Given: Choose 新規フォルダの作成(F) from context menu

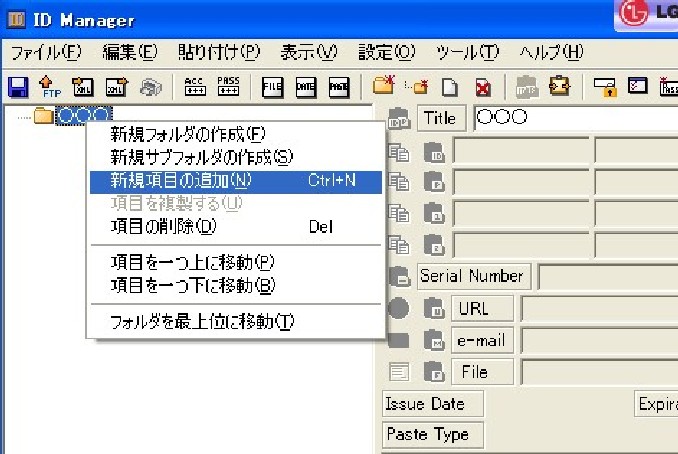Looking at the screenshot, I should click(236, 134).
